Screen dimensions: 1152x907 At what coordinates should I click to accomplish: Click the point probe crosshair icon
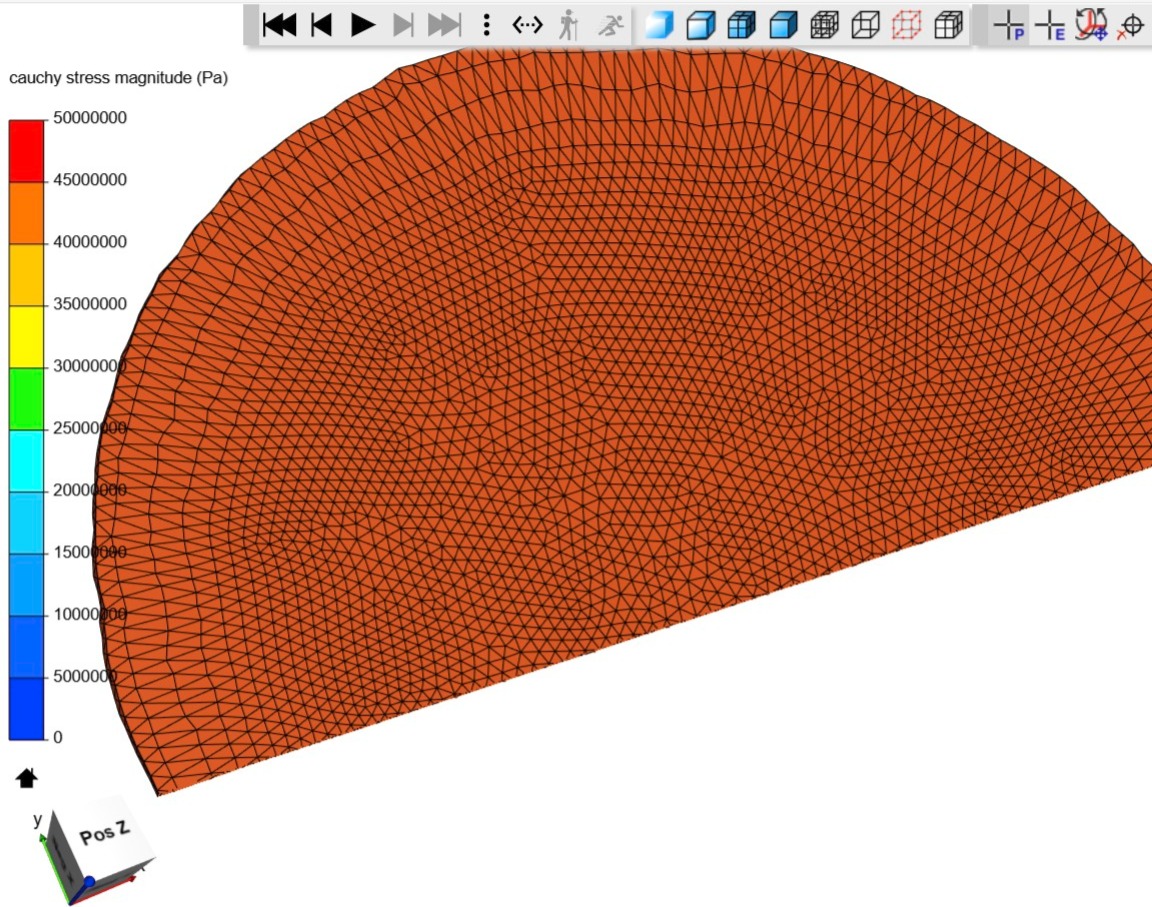tap(1010, 25)
